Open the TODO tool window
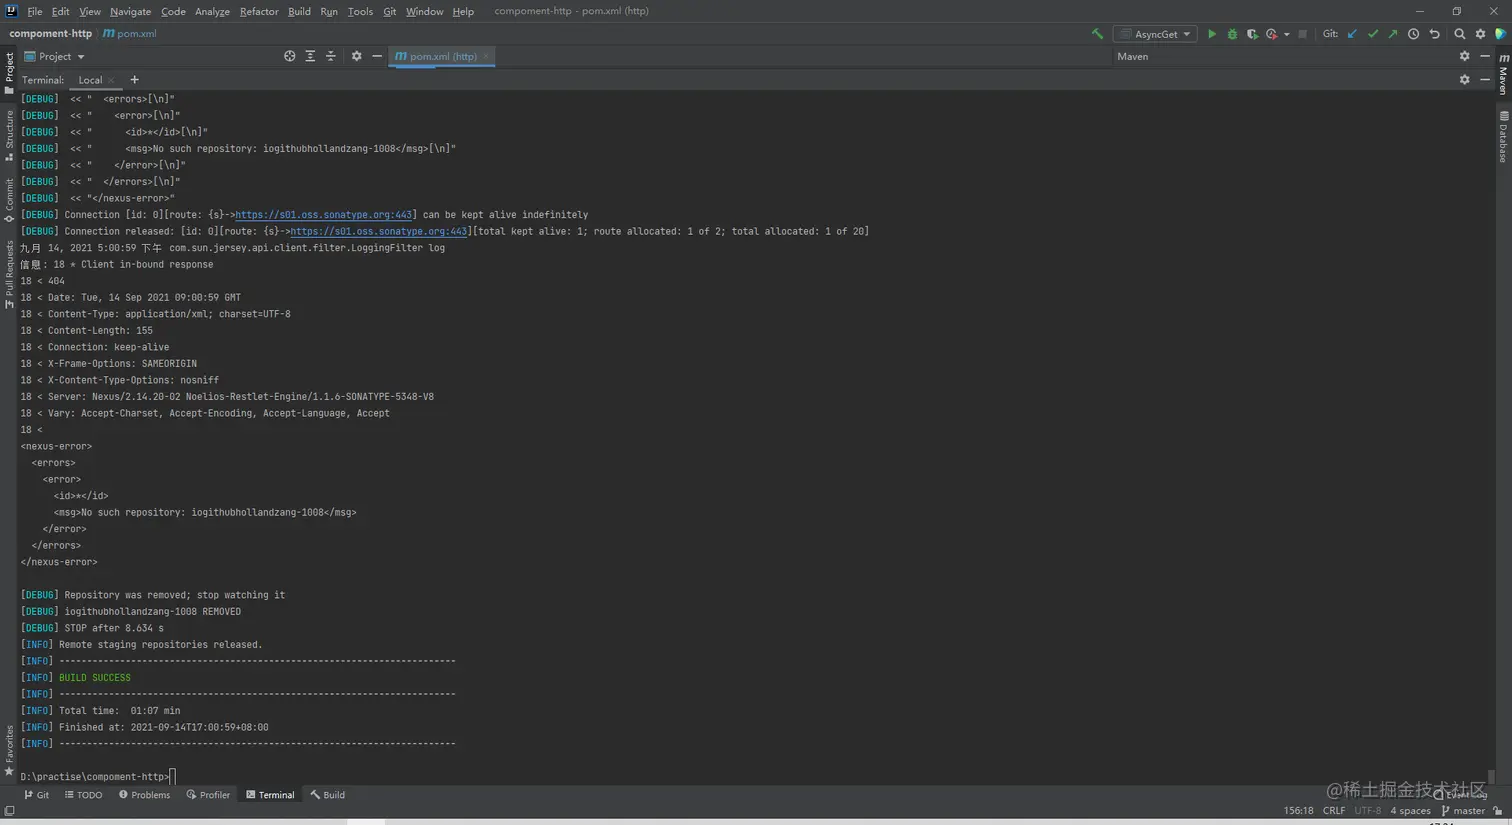This screenshot has width=1512, height=825. [x=84, y=795]
